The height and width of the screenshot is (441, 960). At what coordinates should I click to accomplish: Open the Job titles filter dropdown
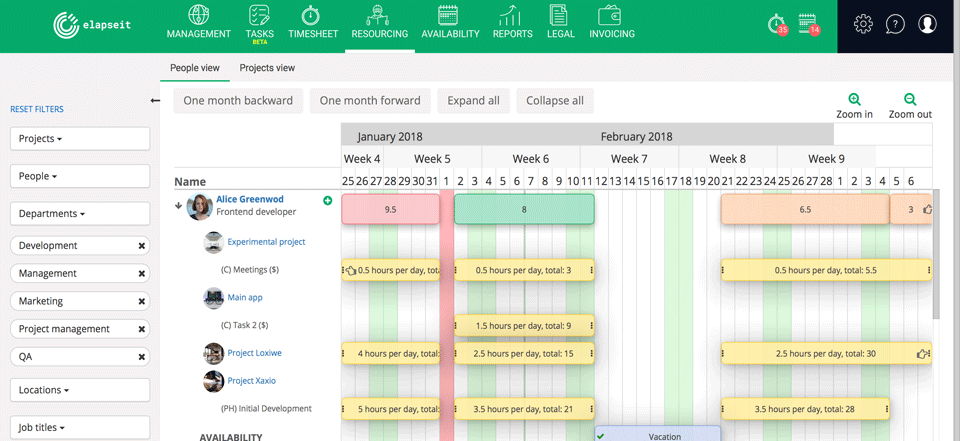80,428
